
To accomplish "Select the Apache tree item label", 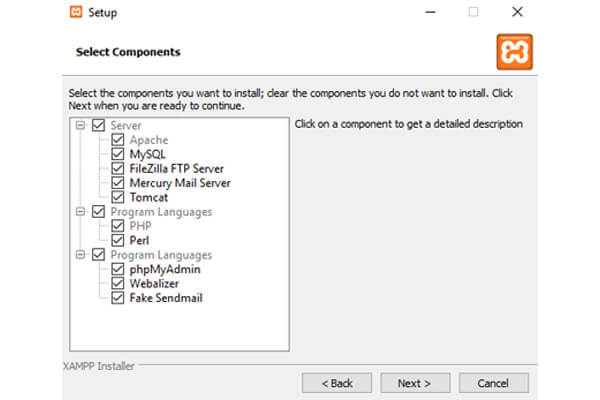I will [148, 140].
